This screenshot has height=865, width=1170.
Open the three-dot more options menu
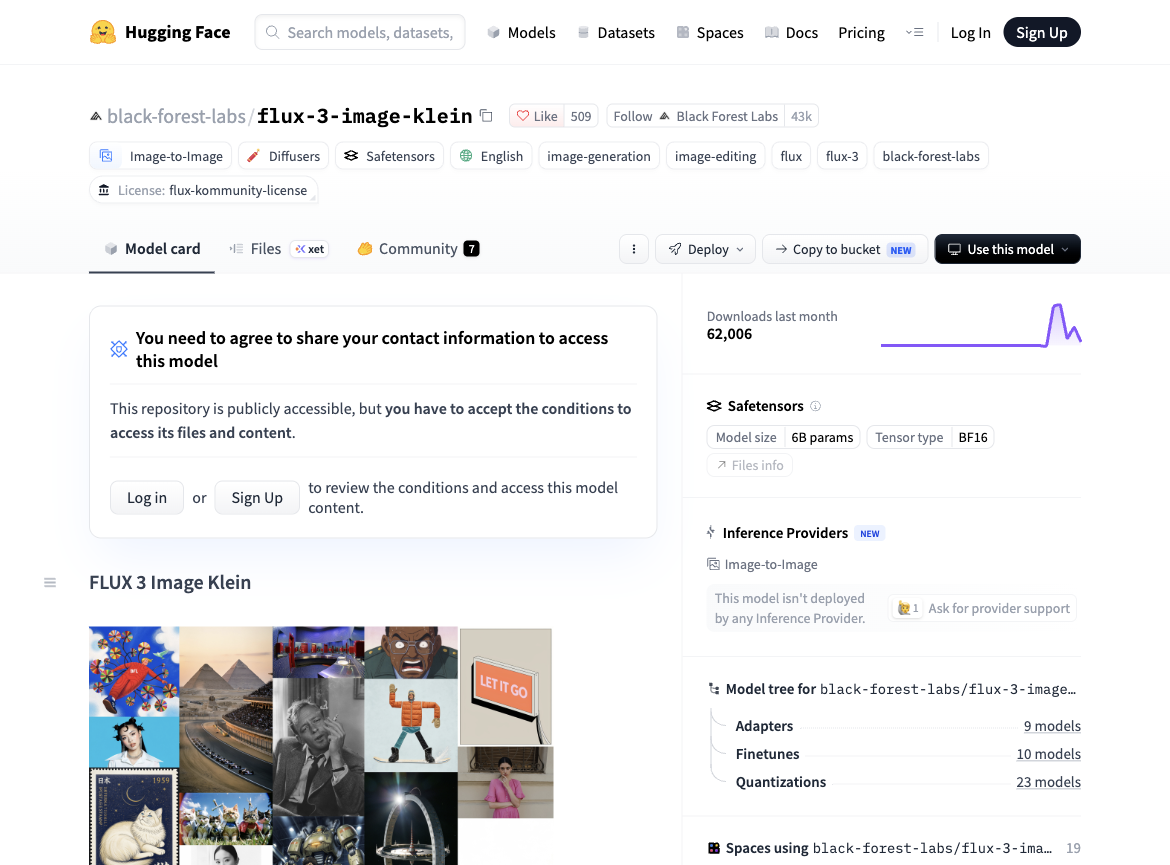[x=634, y=249]
